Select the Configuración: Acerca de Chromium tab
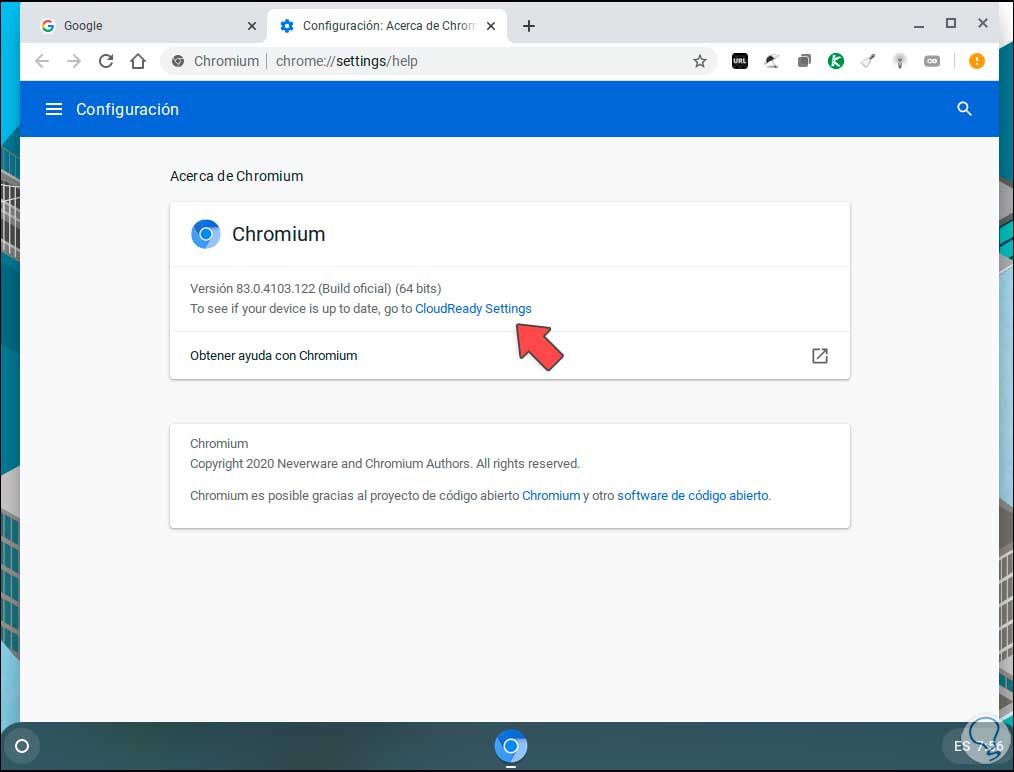 pyautogui.click(x=388, y=26)
